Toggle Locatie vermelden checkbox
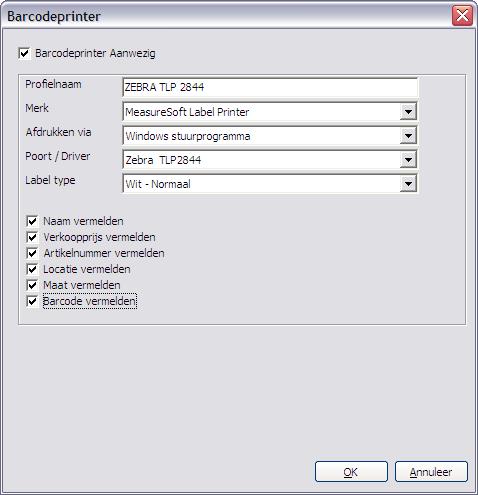This screenshot has height=495, width=478. point(32,269)
